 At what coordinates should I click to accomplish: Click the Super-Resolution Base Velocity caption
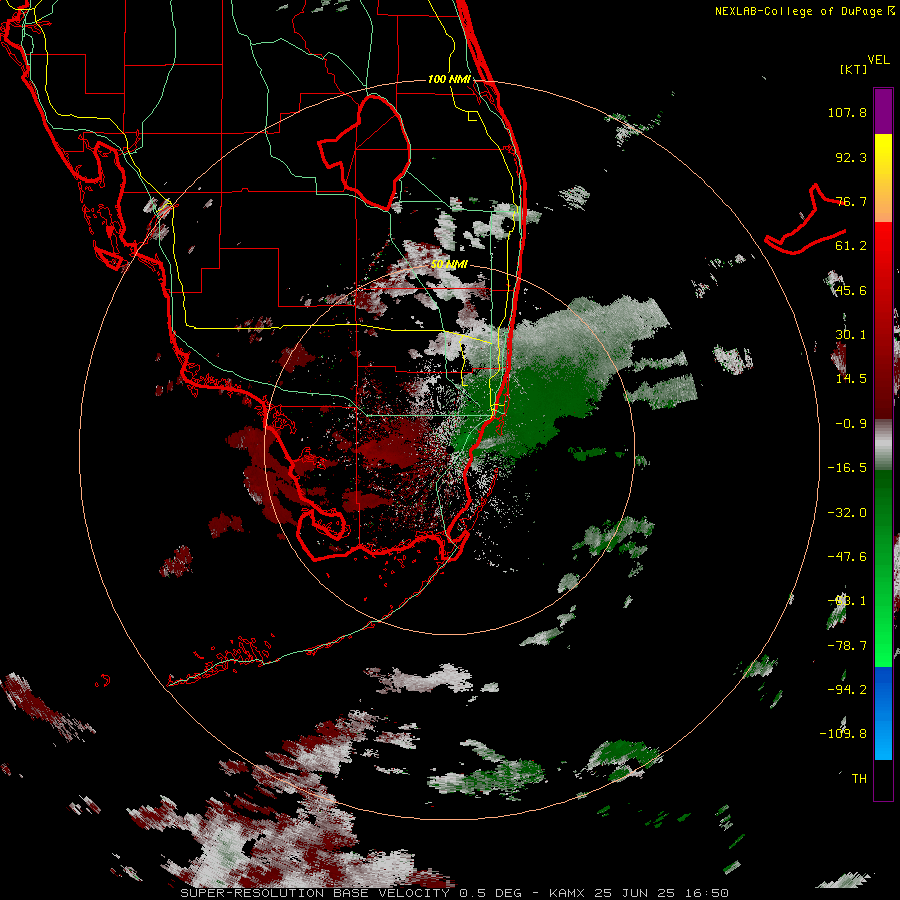455,893
